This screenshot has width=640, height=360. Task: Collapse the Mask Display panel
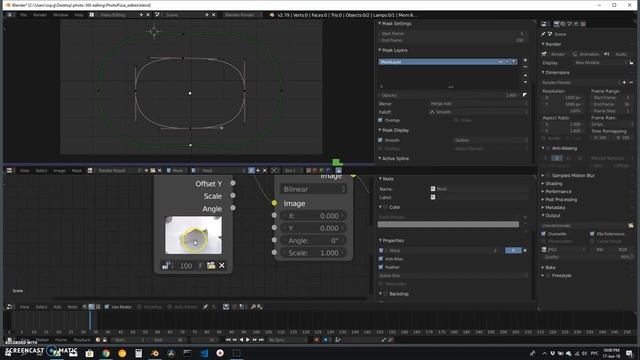(380, 130)
